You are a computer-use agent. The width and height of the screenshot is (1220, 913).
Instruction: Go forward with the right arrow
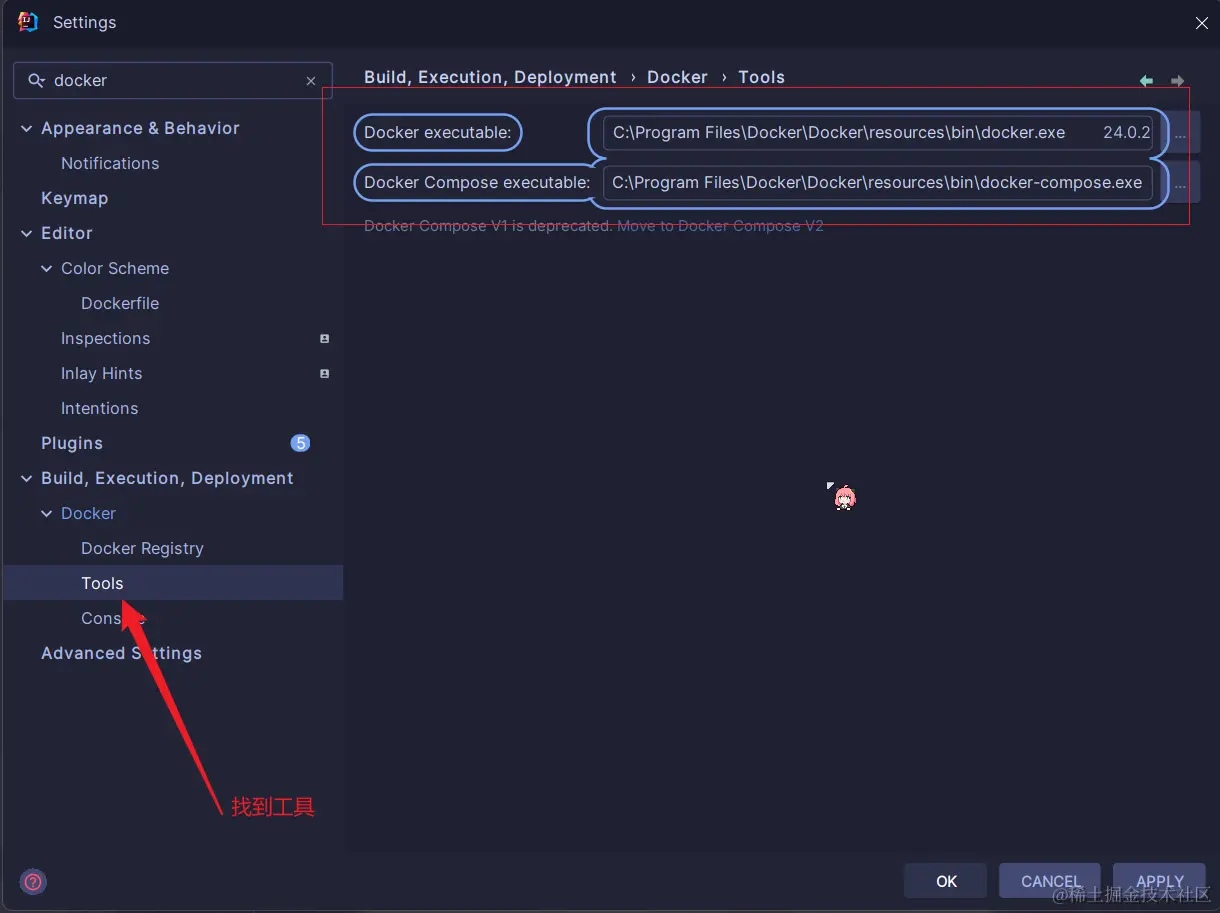pyautogui.click(x=1177, y=81)
